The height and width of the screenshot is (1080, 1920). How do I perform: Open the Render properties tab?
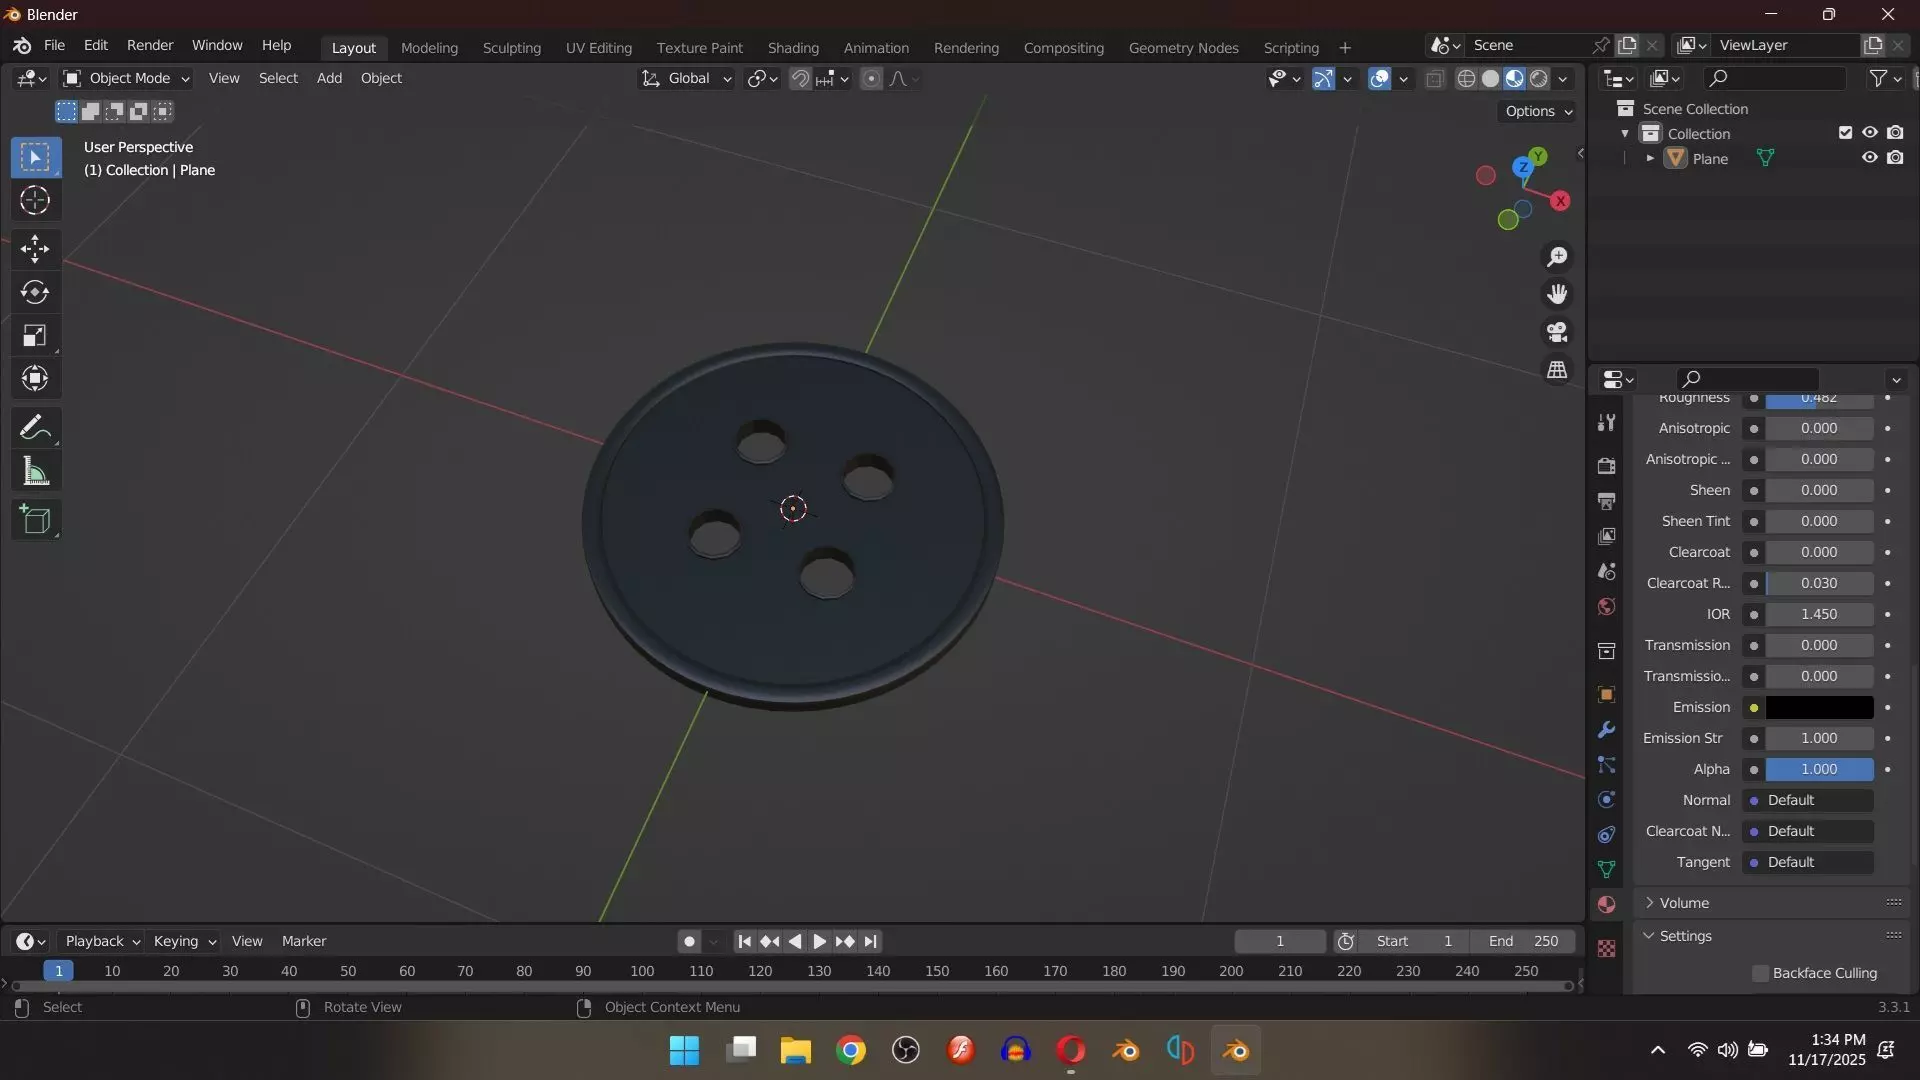[x=1607, y=466]
